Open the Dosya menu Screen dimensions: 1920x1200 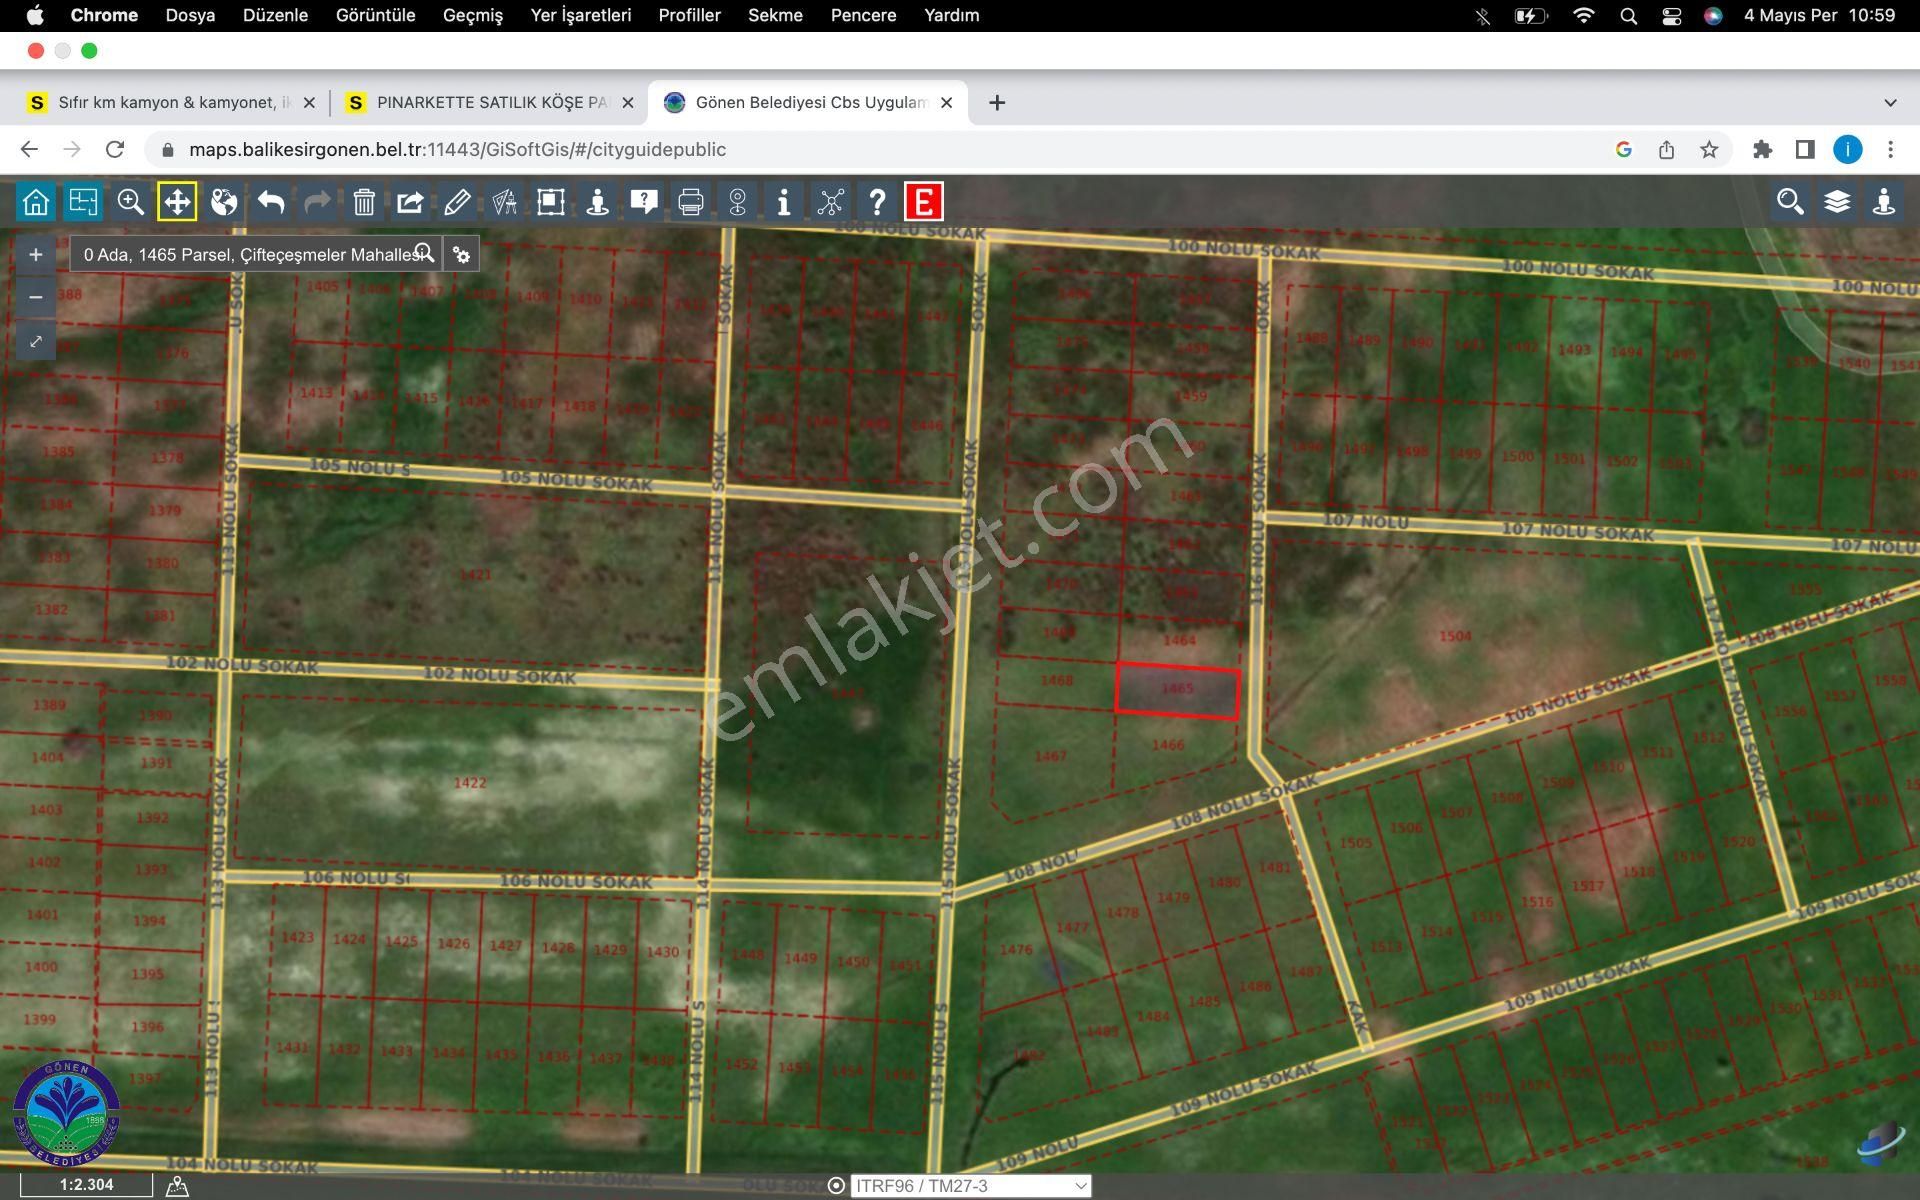tap(190, 15)
